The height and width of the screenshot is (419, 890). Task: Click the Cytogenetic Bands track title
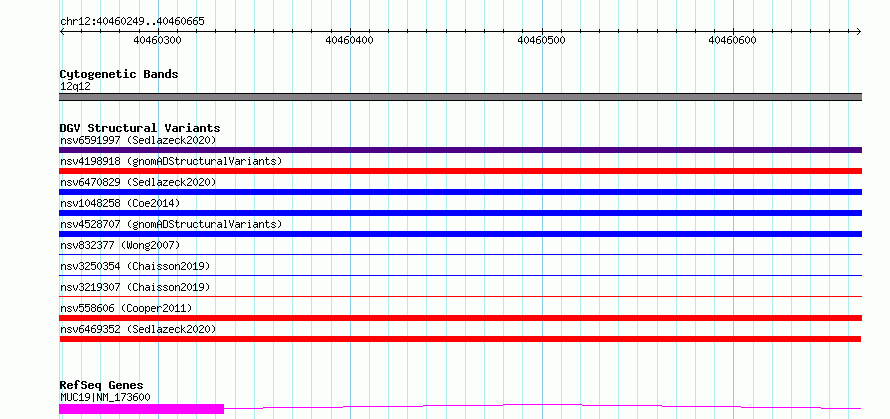coord(119,74)
